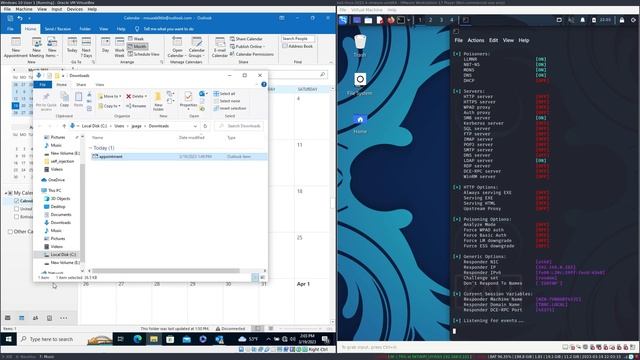Click explorer horizontal scrollbar
The image size is (640, 360).
click(x=165, y=271)
